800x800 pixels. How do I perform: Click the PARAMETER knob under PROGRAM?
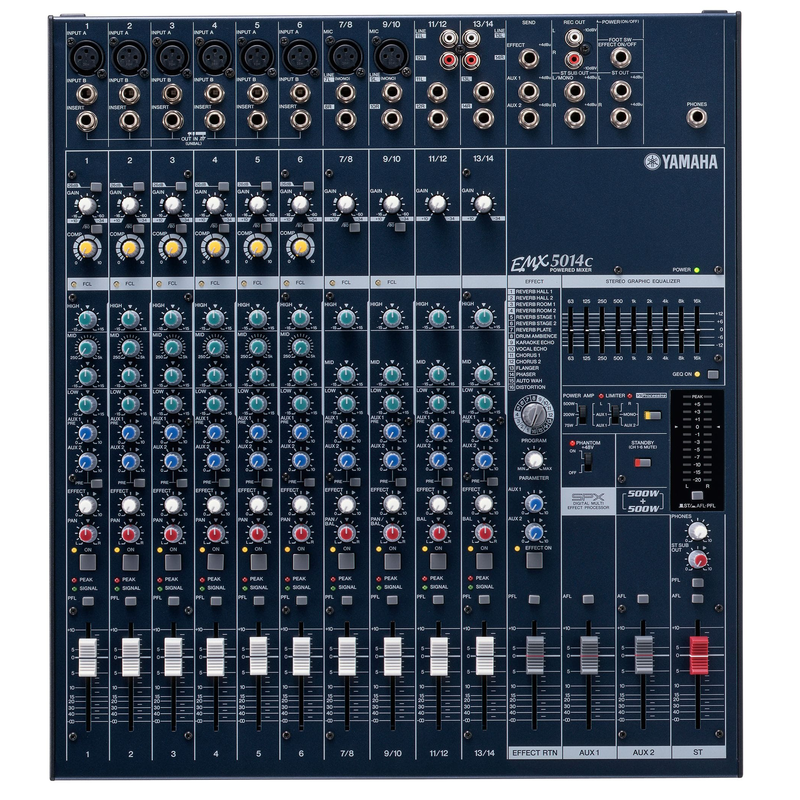click(534, 459)
